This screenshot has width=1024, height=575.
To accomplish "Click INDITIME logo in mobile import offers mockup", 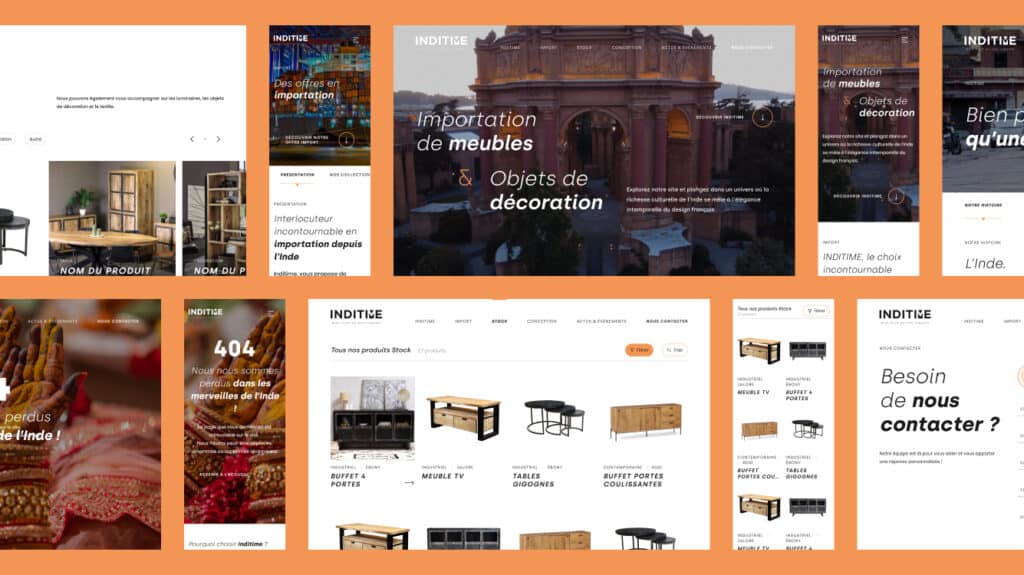I will click(x=291, y=39).
